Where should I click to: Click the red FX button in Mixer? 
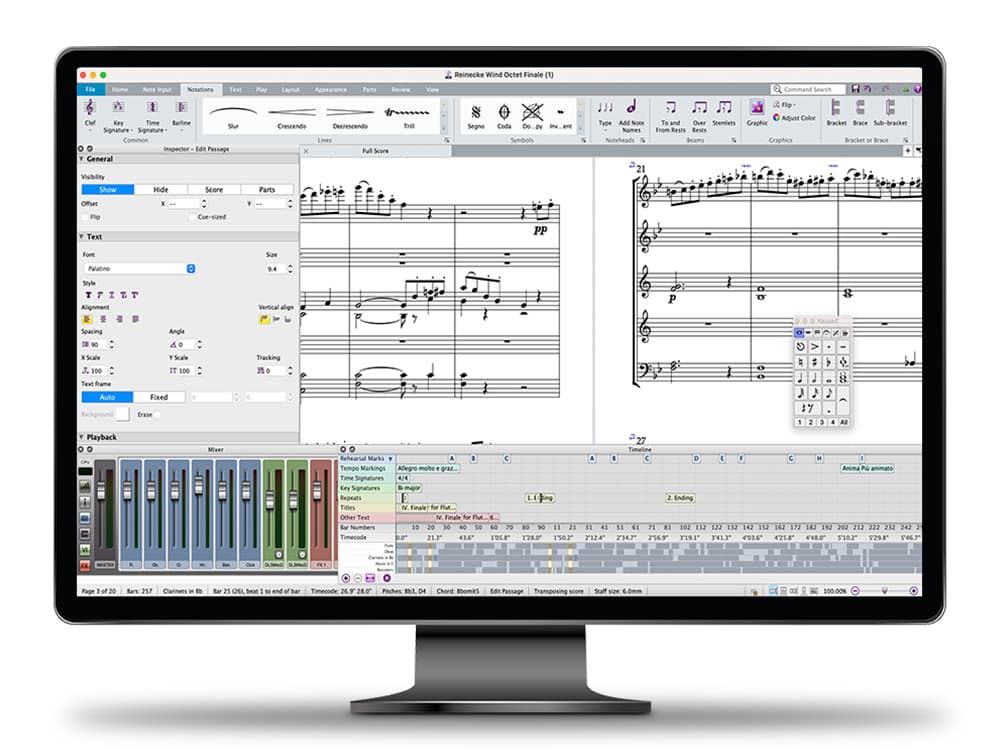[85, 565]
